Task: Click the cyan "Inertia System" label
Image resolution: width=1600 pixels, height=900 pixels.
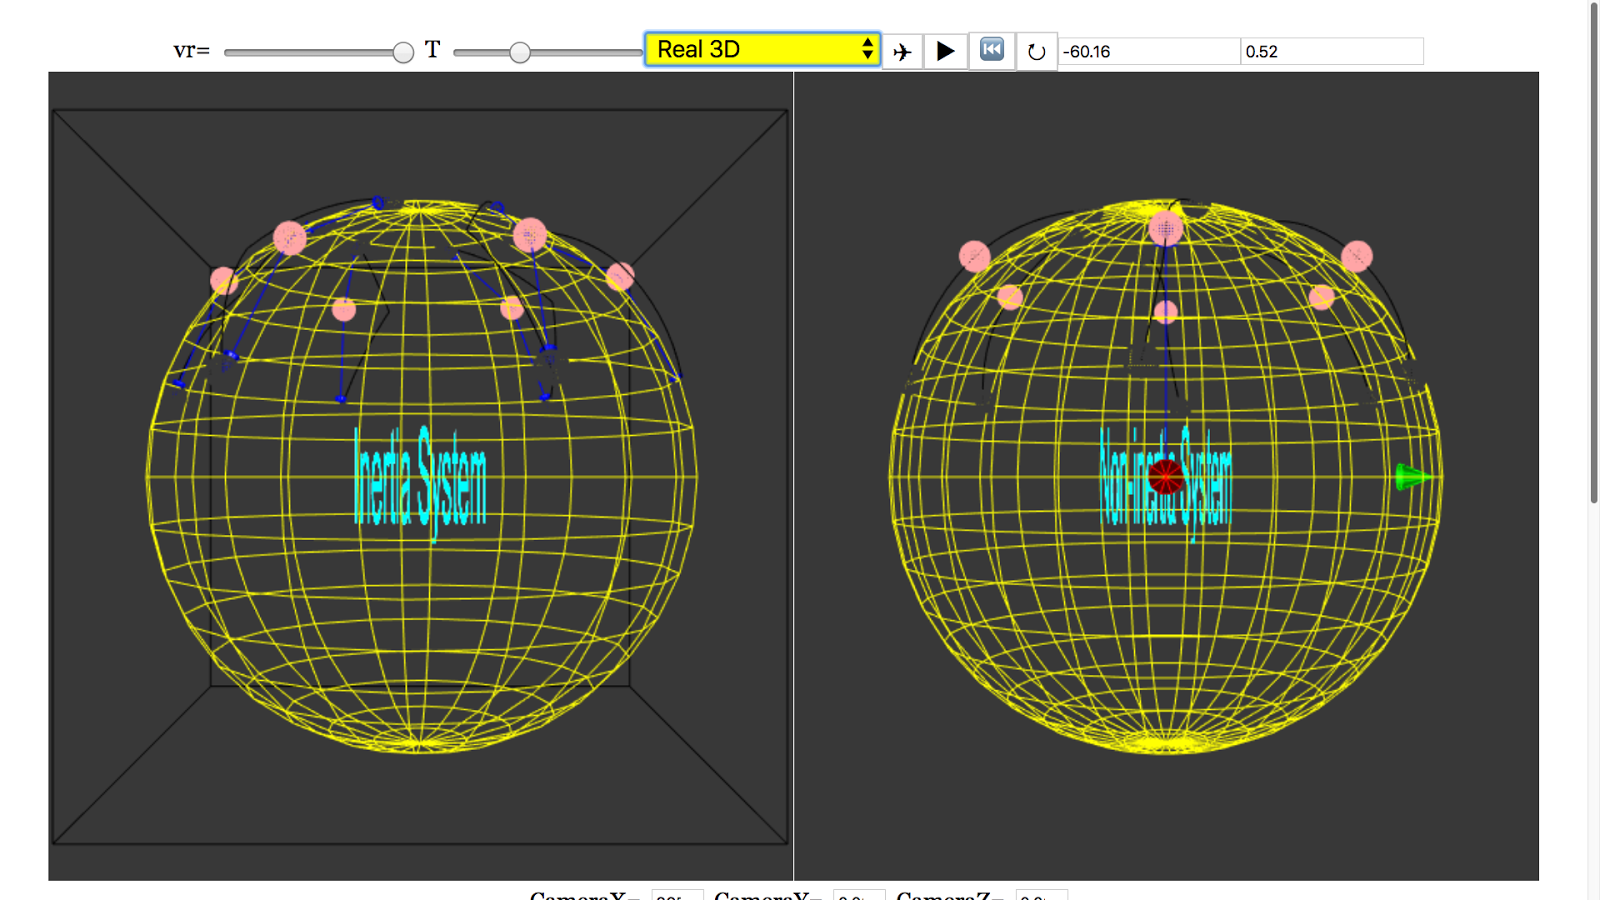Action: coord(421,482)
